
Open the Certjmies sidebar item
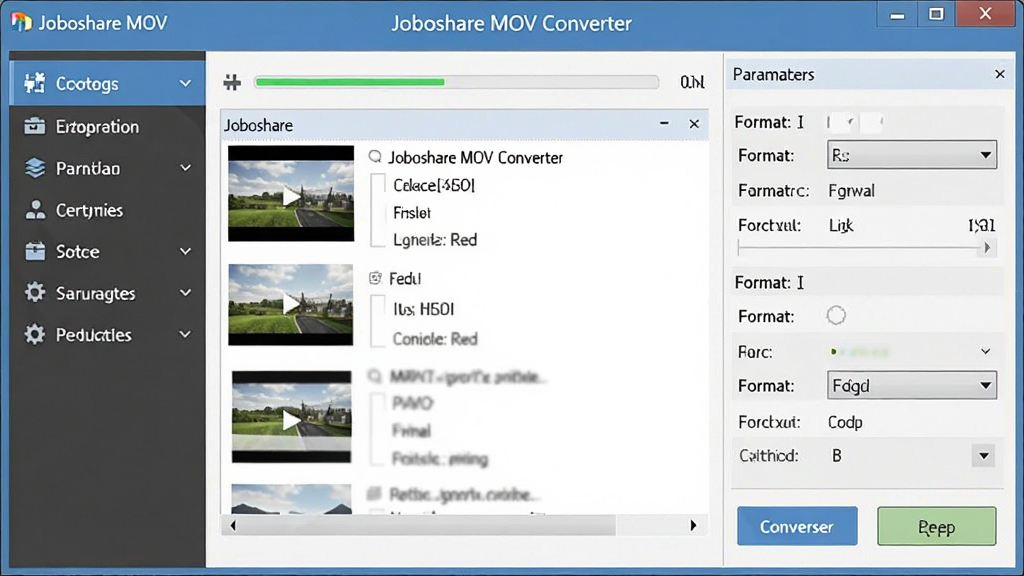107,210
